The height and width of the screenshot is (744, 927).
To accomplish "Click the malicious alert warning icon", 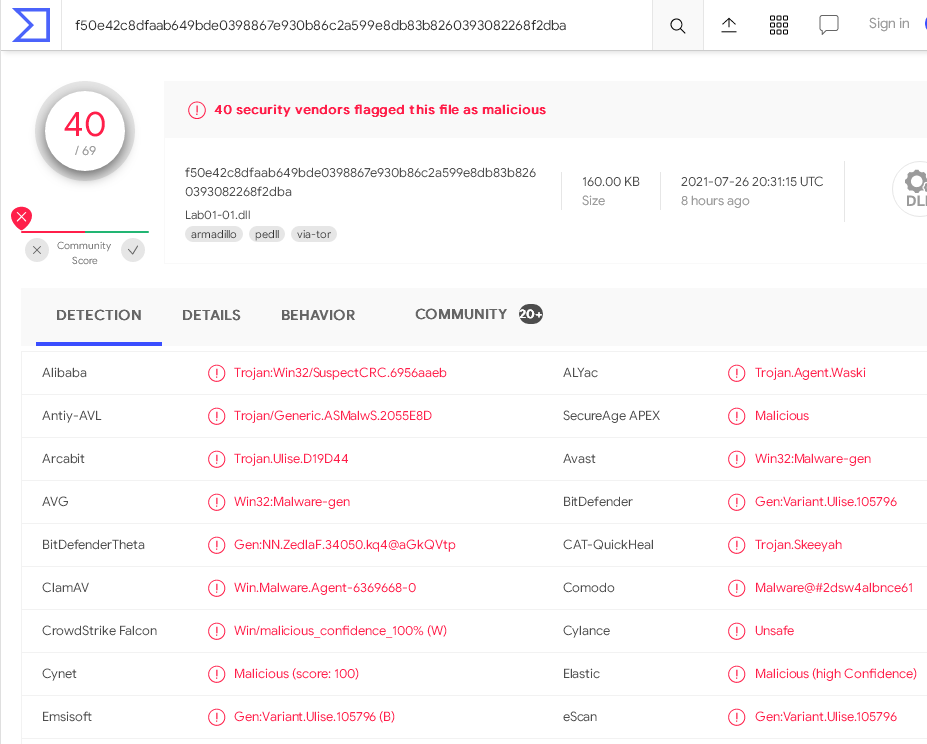I will click(197, 110).
